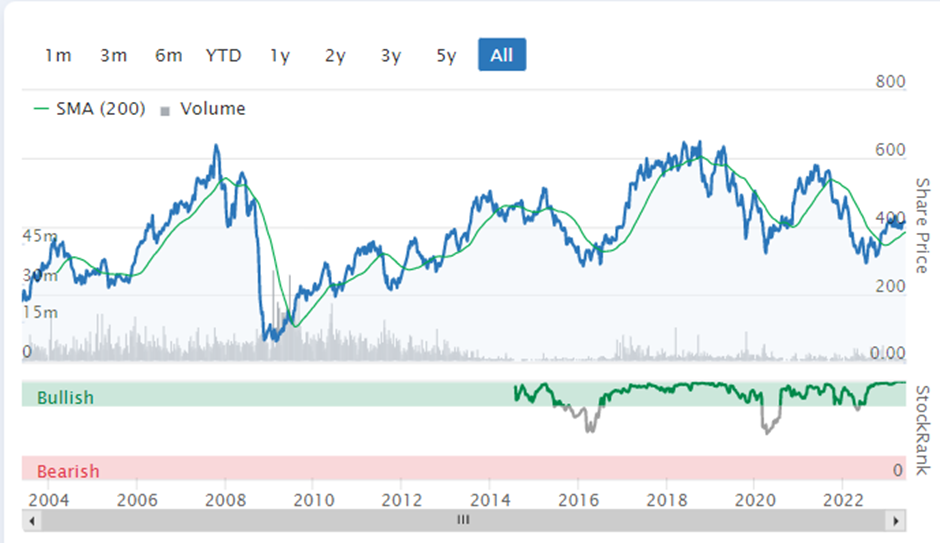940x543 pixels.
Task: Switch chart to YTD range
Action: pos(224,55)
